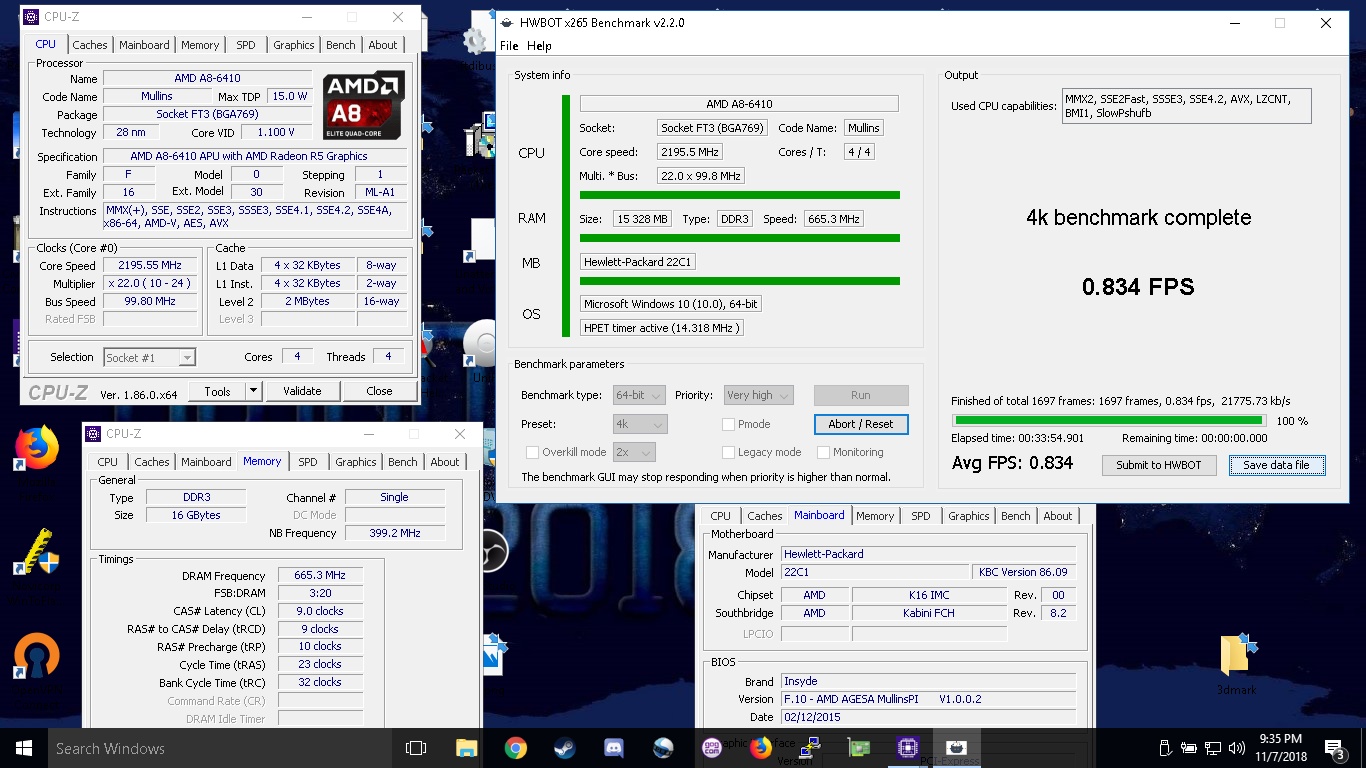Click the AMD A8 processor logo

(x=363, y=105)
